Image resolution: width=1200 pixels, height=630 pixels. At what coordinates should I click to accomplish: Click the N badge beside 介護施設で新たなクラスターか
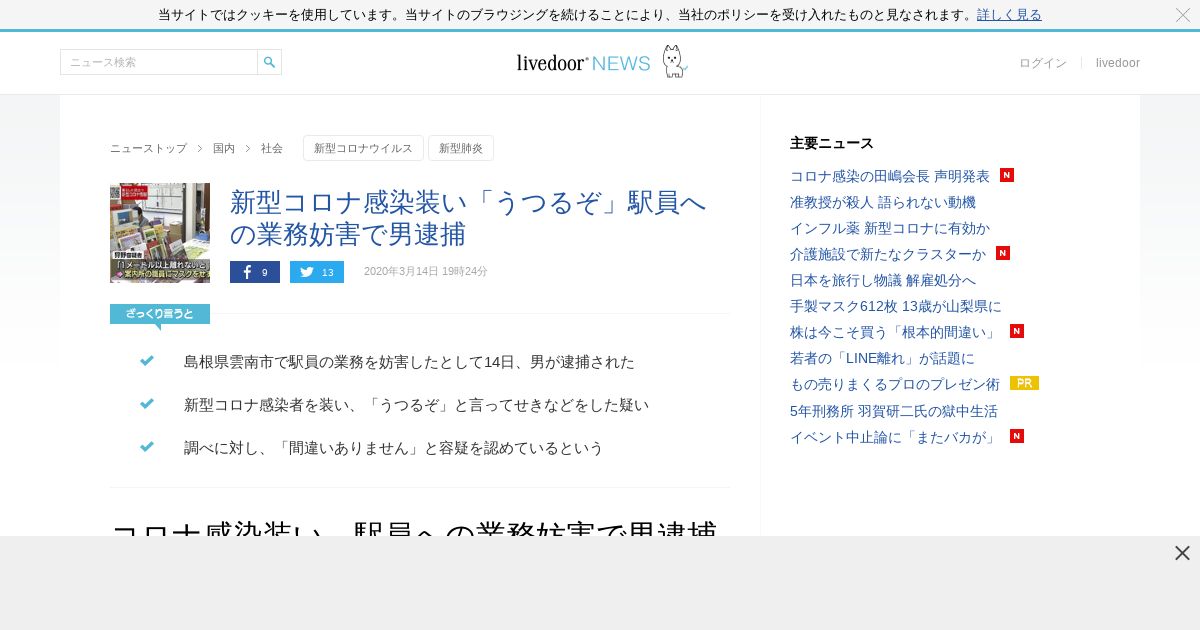pyautogui.click(x=1003, y=253)
